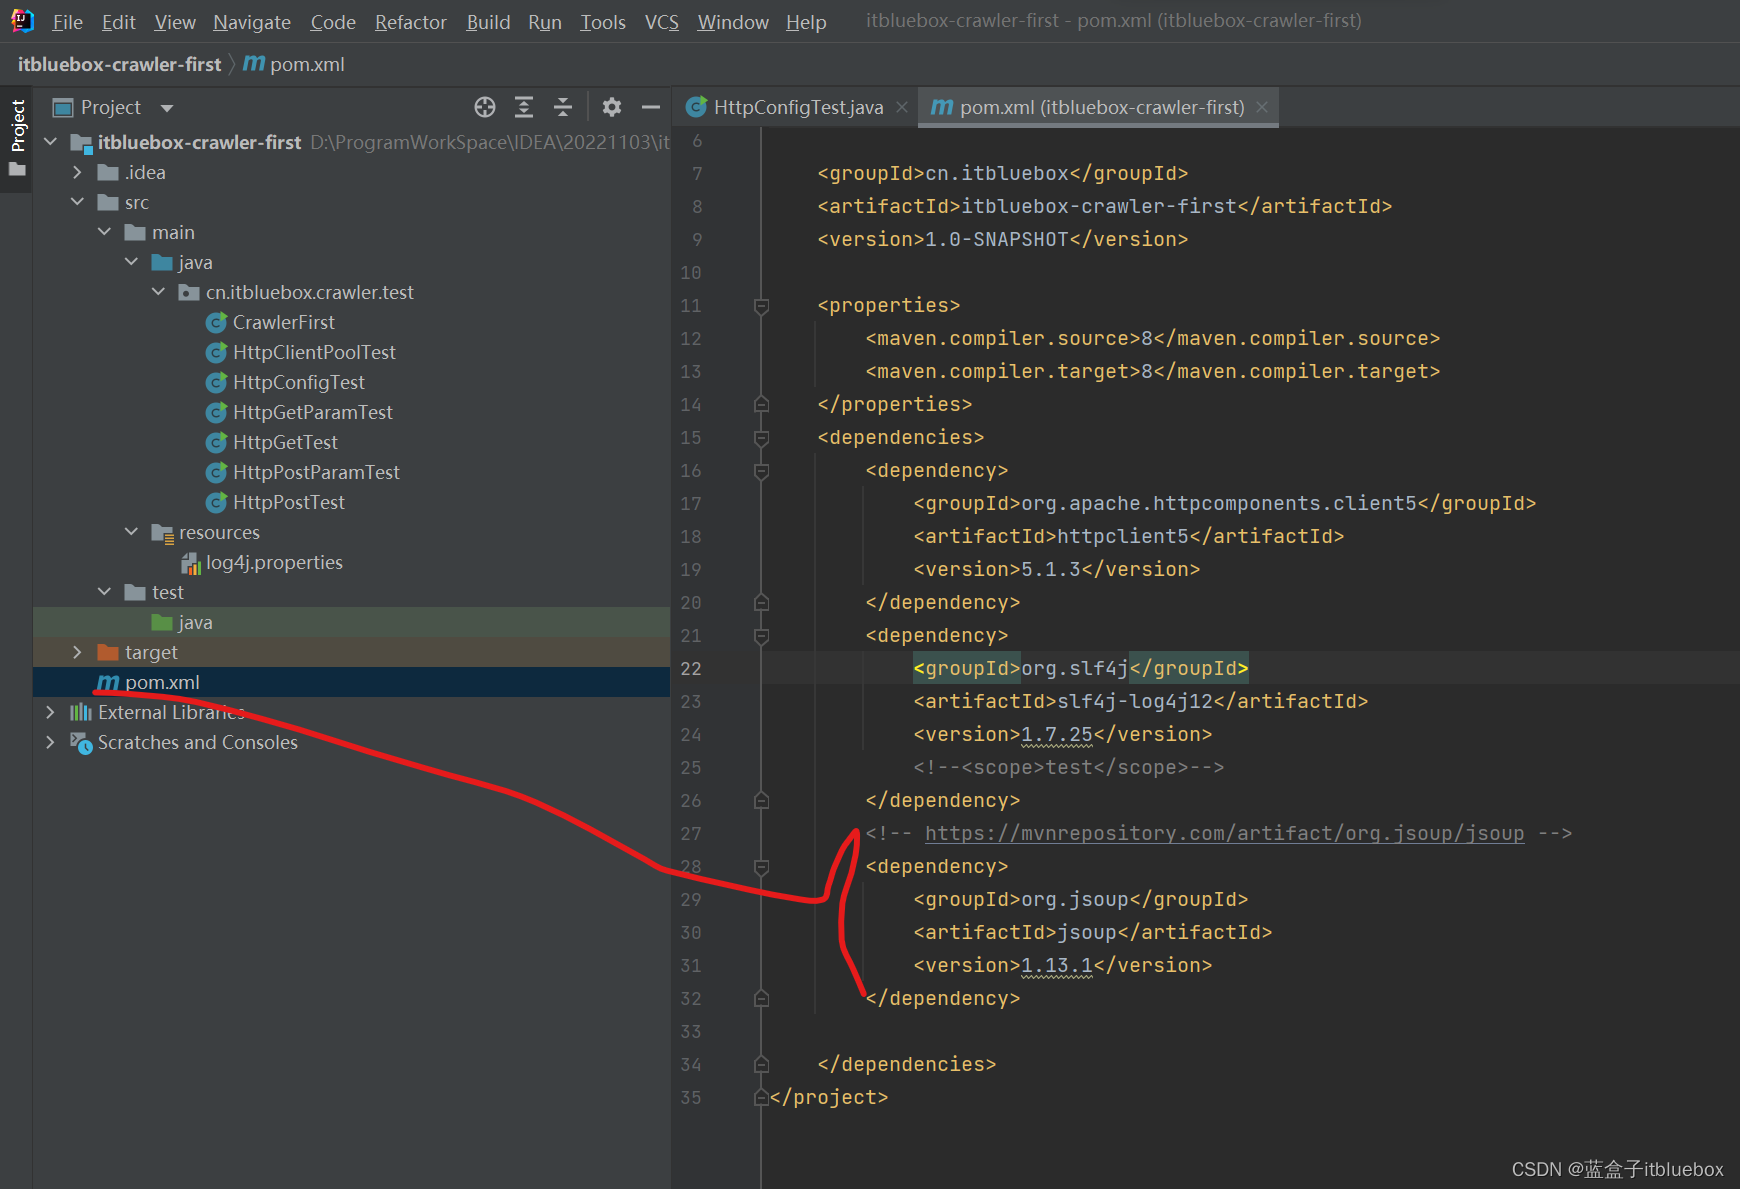Open the Navigate menu

click(252, 21)
